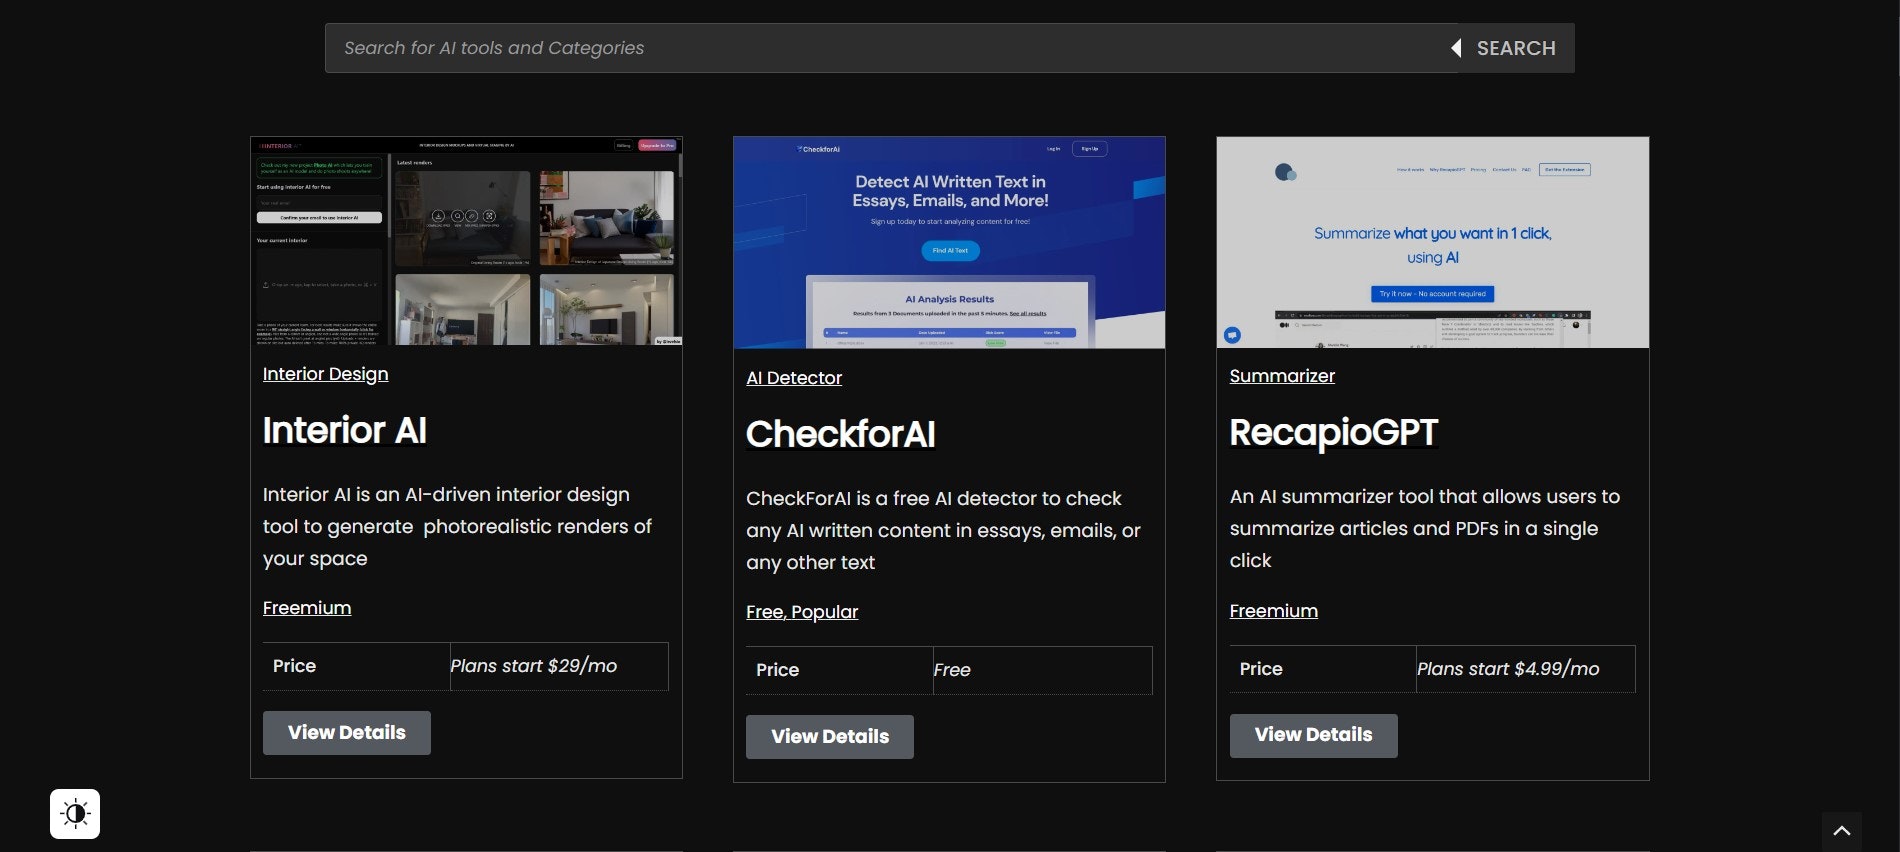
Task: Click the scroll-to-top chevron icon
Action: tap(1841, 830)
